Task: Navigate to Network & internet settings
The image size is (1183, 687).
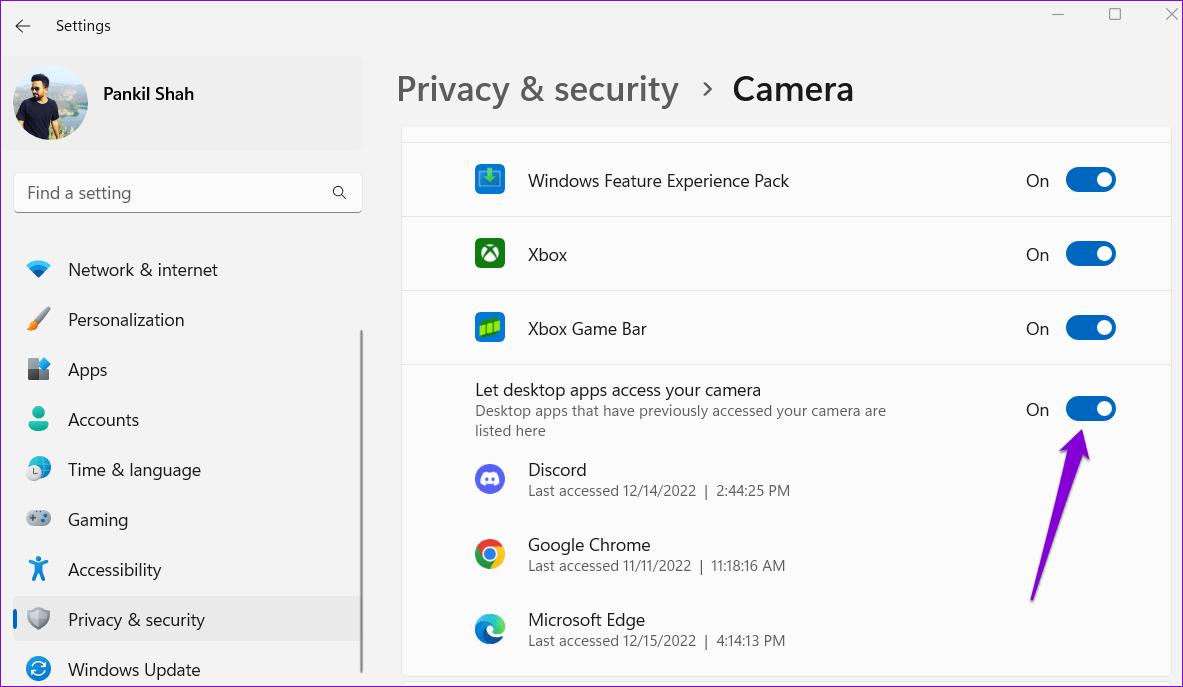Action: coord(142,269)
